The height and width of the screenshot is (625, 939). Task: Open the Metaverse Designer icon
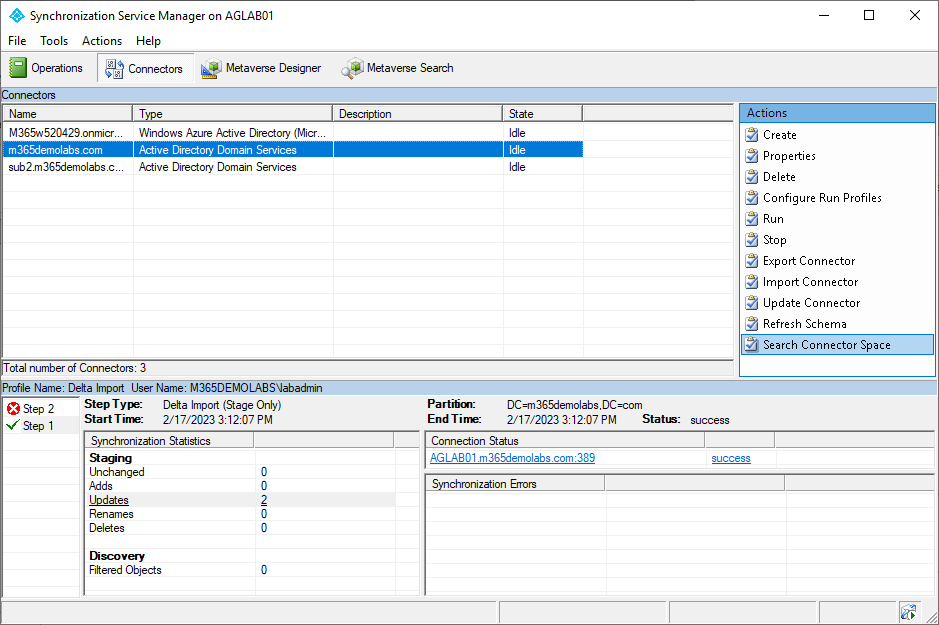coord(210,68)
